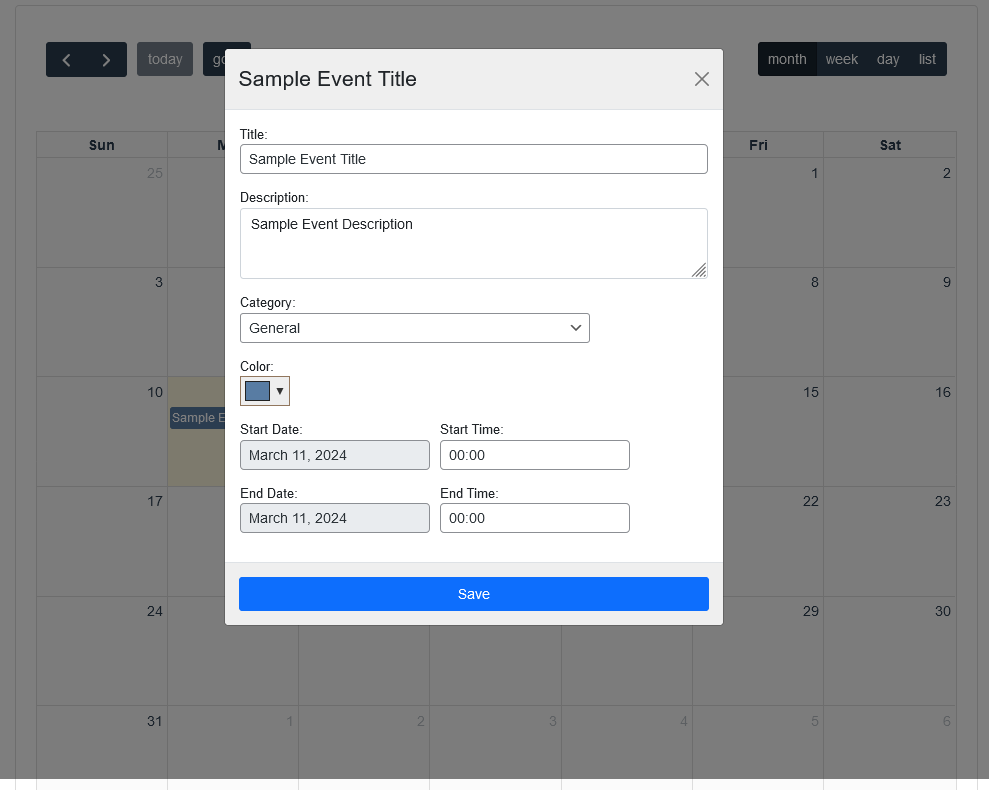
Task: Switch to list view
Action: click(928, 59)
